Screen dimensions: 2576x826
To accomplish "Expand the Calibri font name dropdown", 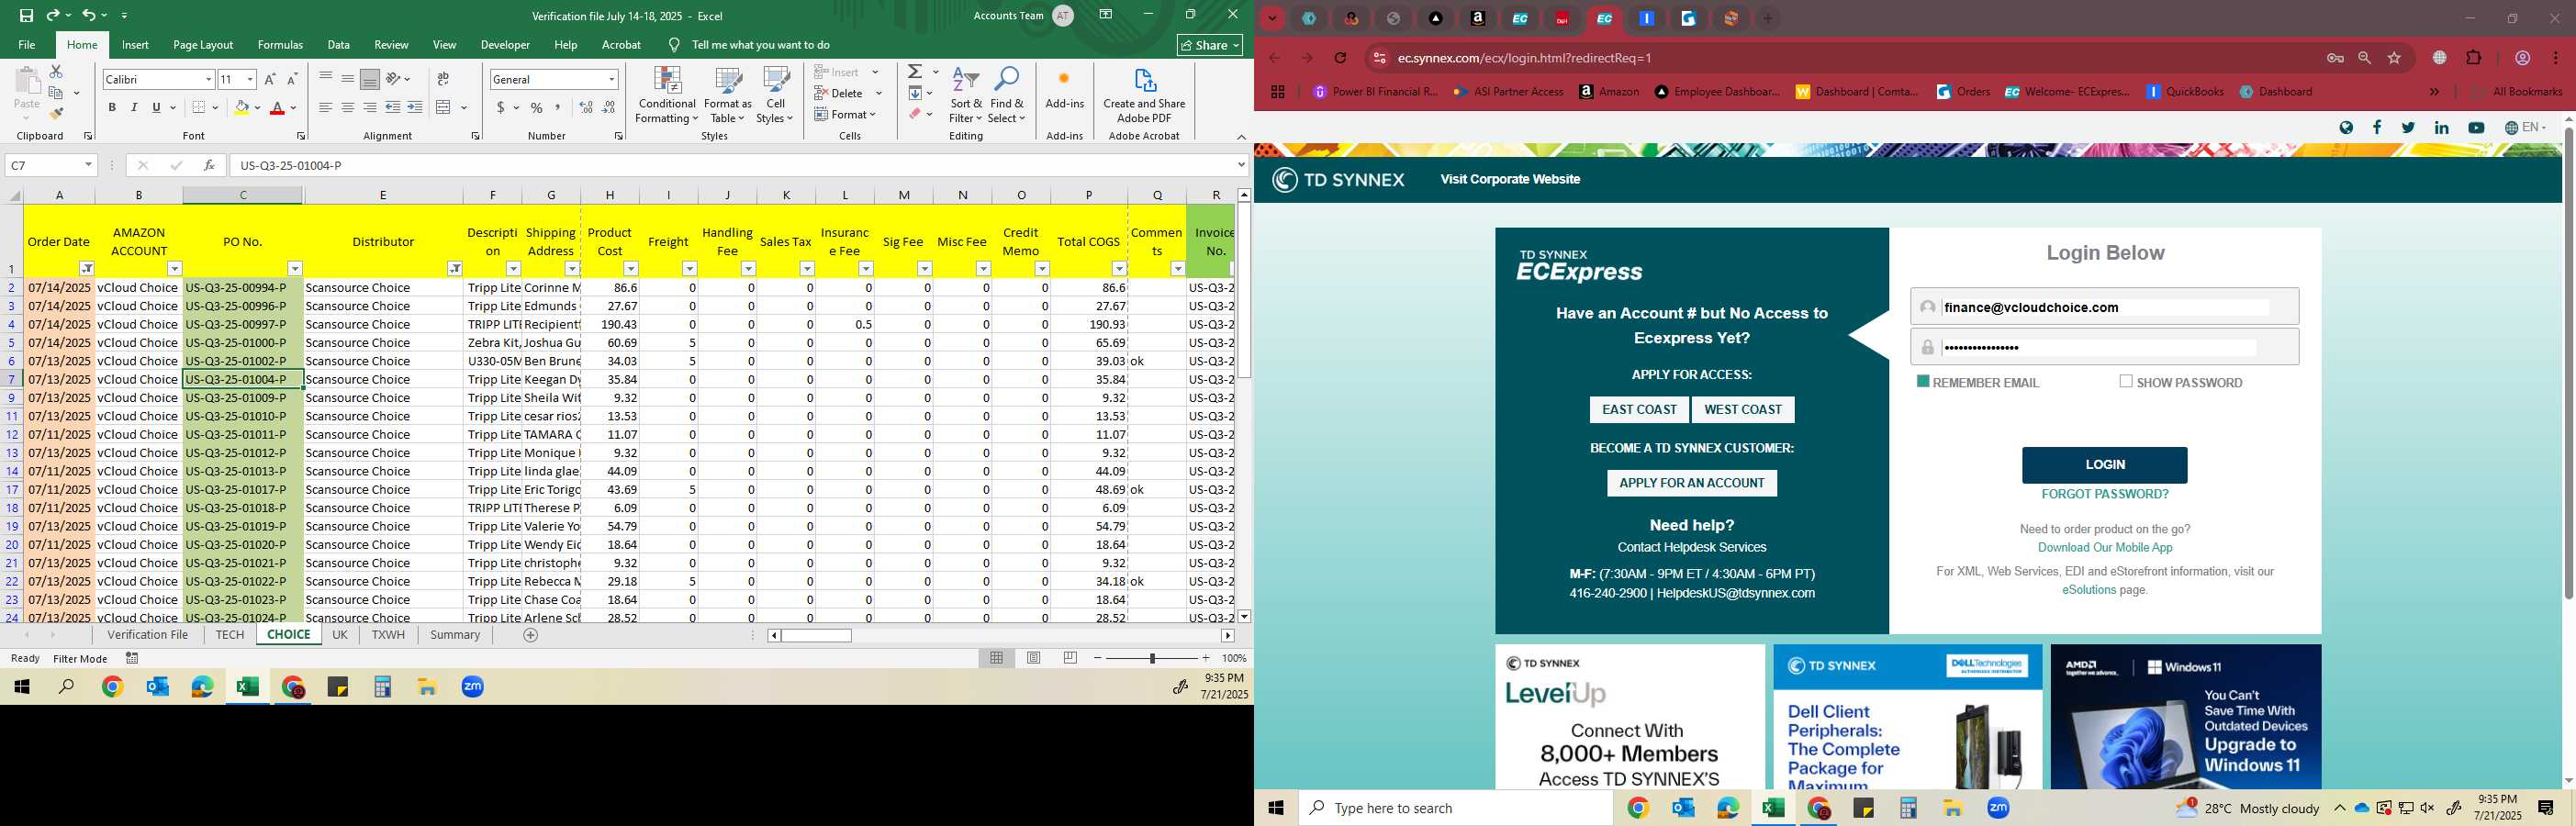I will (208, 79).
